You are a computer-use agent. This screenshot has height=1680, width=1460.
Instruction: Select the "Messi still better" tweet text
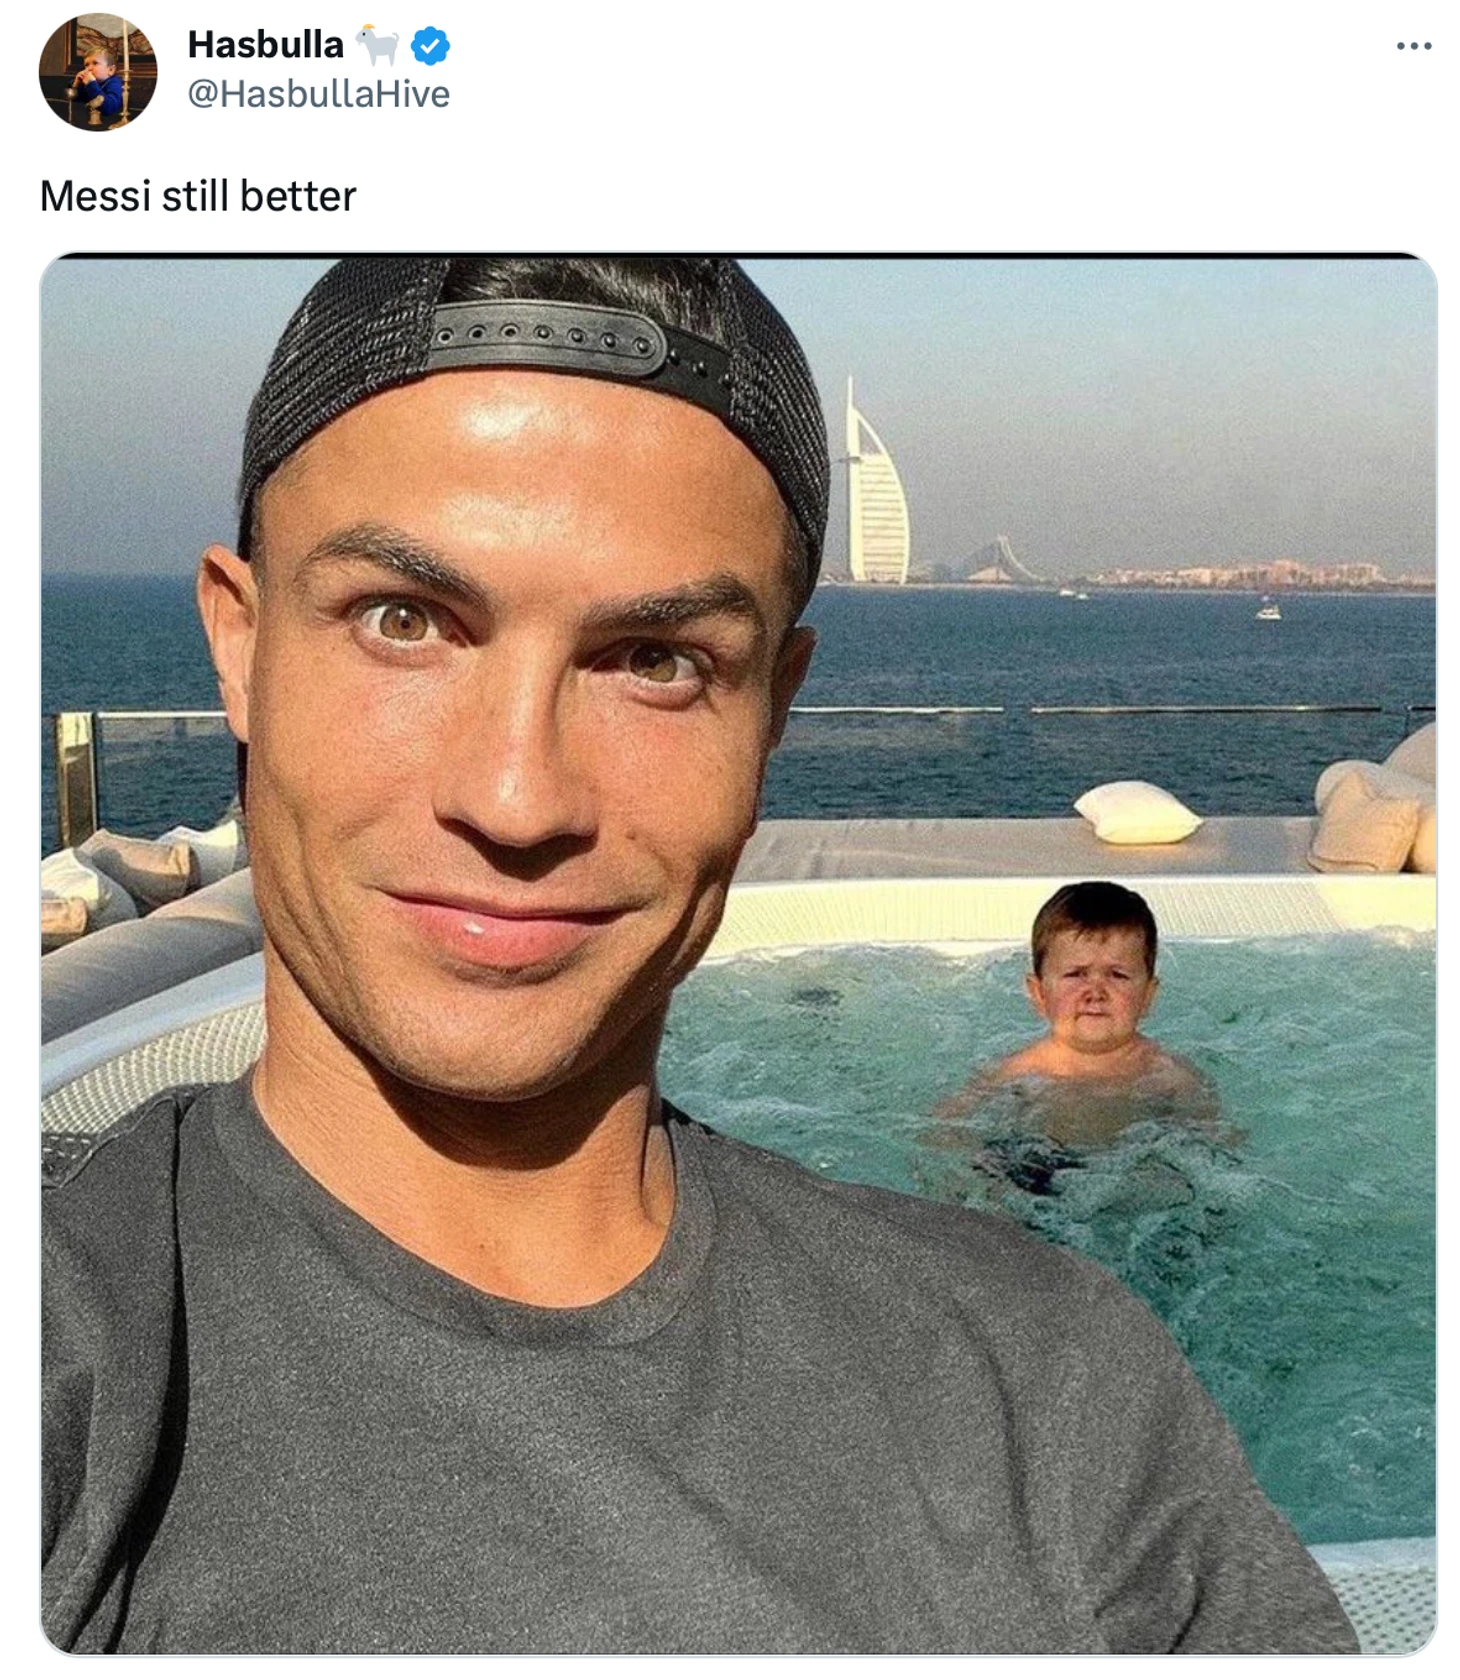(x=198, y=196)
